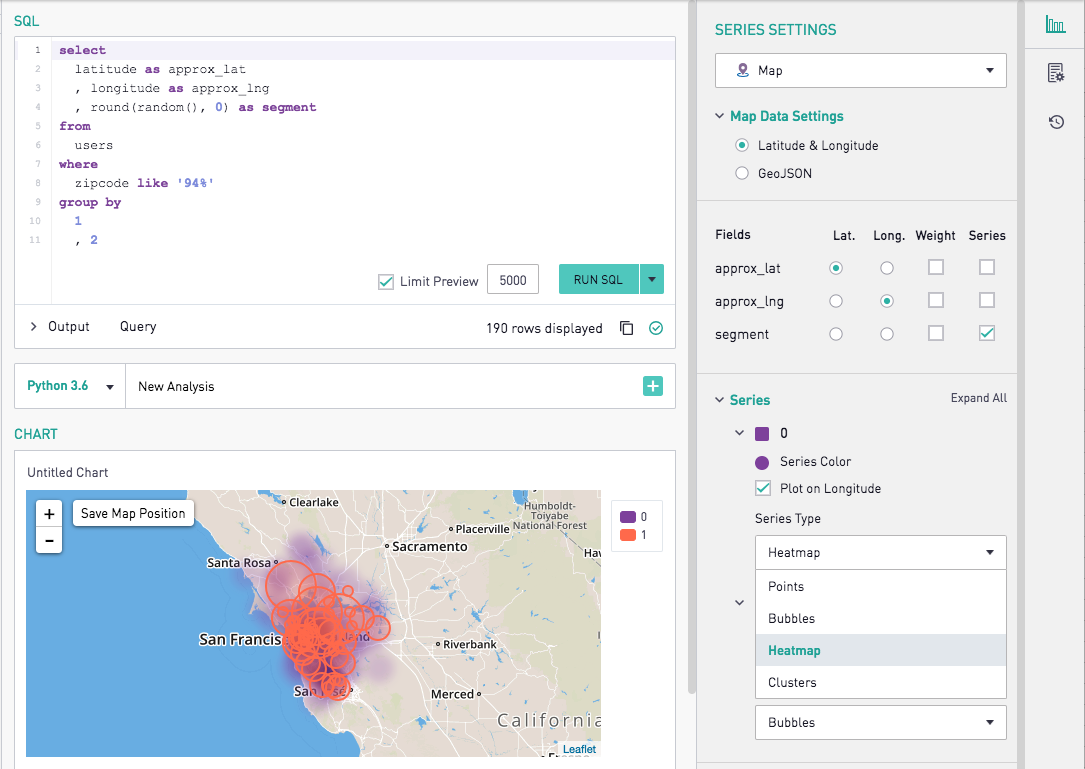1085x769 pixels.
Task: Click the purple Series Color swatch
Action: (x=764, y=461)
